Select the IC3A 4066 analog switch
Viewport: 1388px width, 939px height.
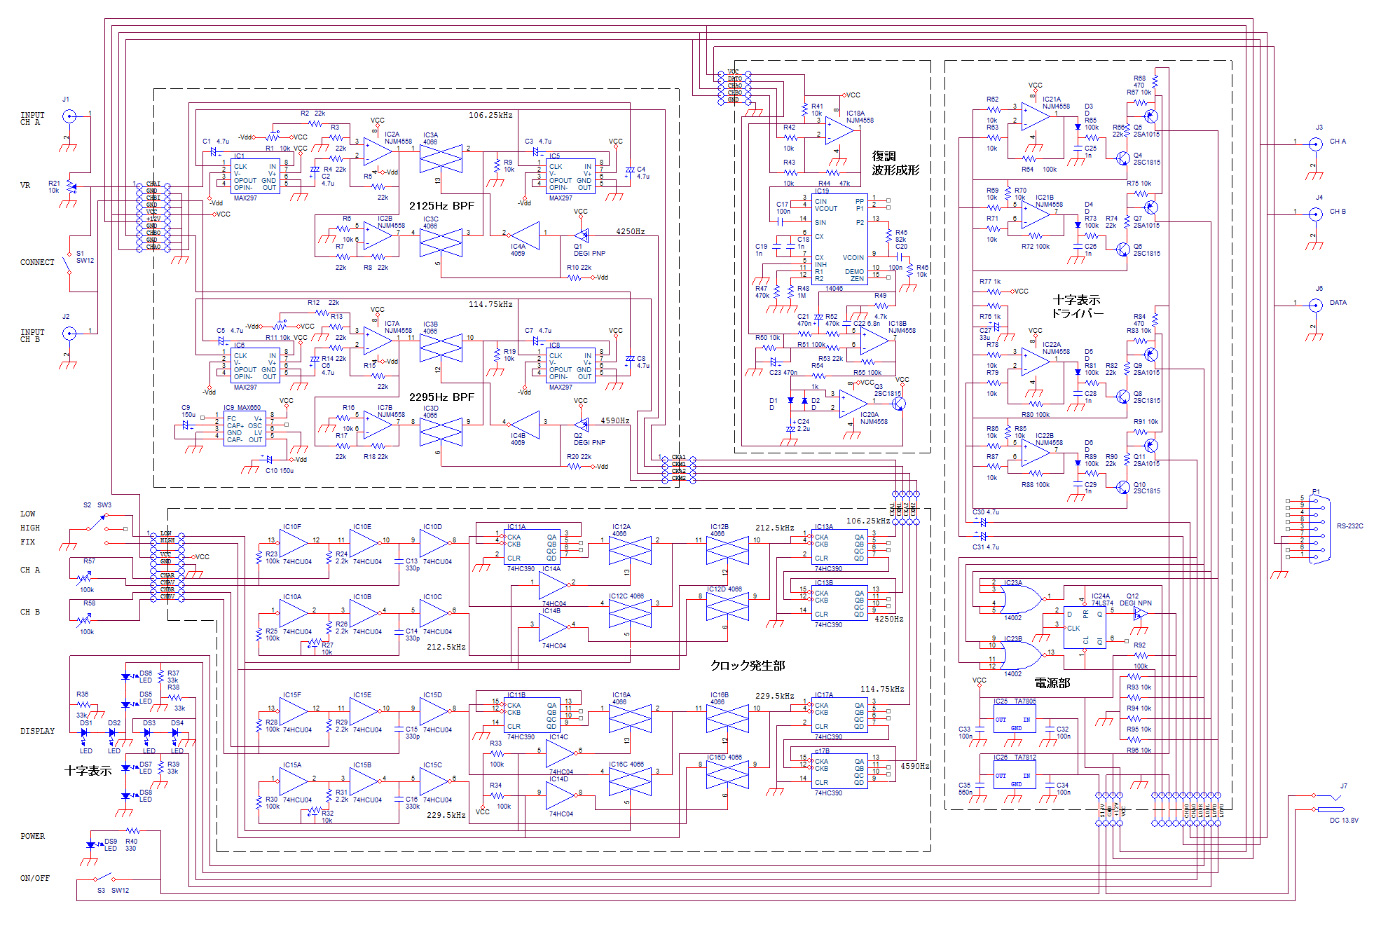coord(441,156)
